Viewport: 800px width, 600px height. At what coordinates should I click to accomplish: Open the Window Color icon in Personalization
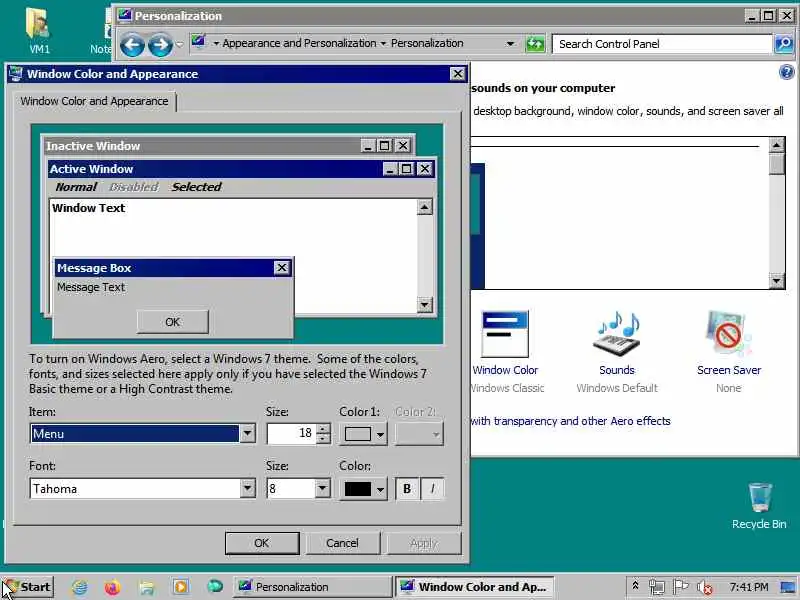[x=505, y=334]
